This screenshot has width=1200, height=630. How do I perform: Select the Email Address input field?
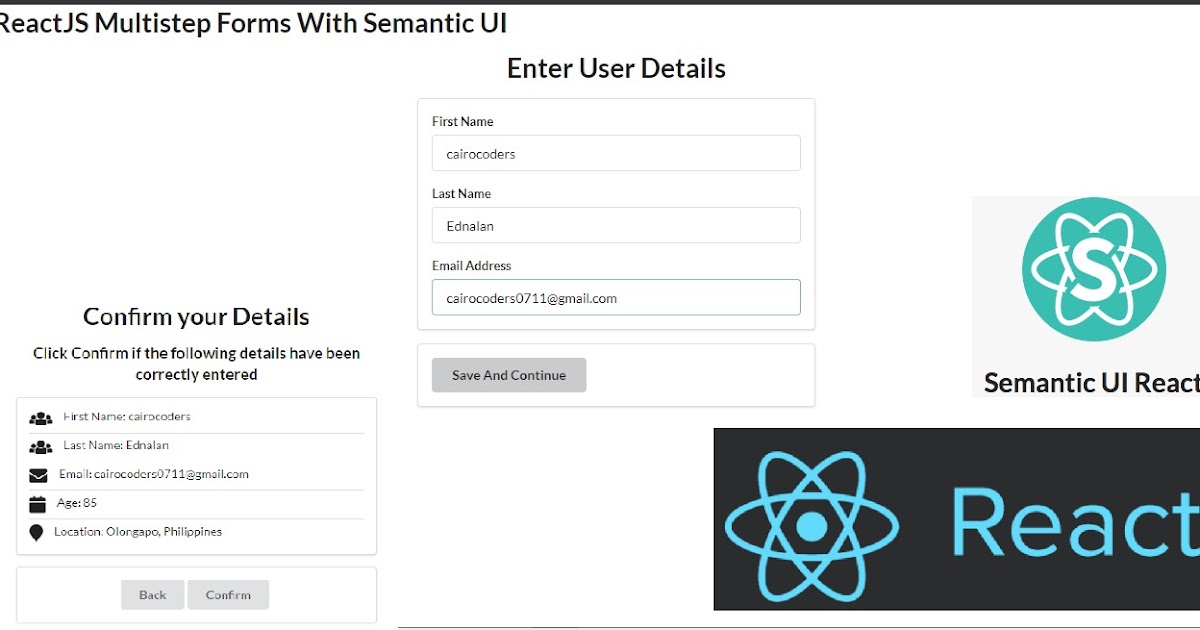615,297
